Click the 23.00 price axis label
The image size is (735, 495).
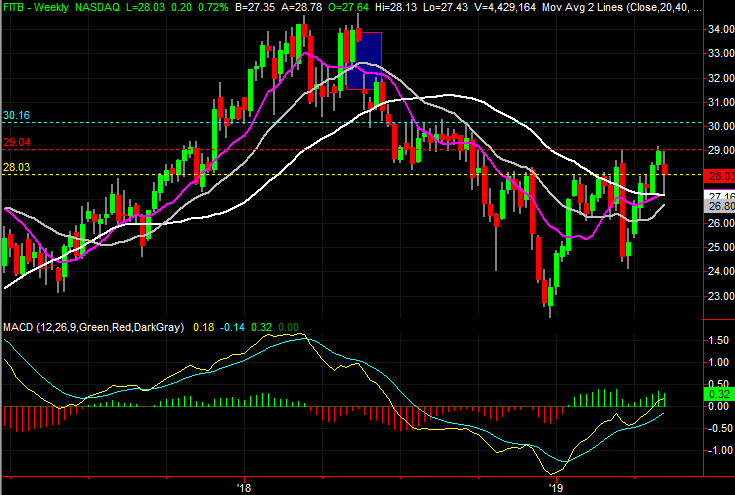click(x=721, y=296)
